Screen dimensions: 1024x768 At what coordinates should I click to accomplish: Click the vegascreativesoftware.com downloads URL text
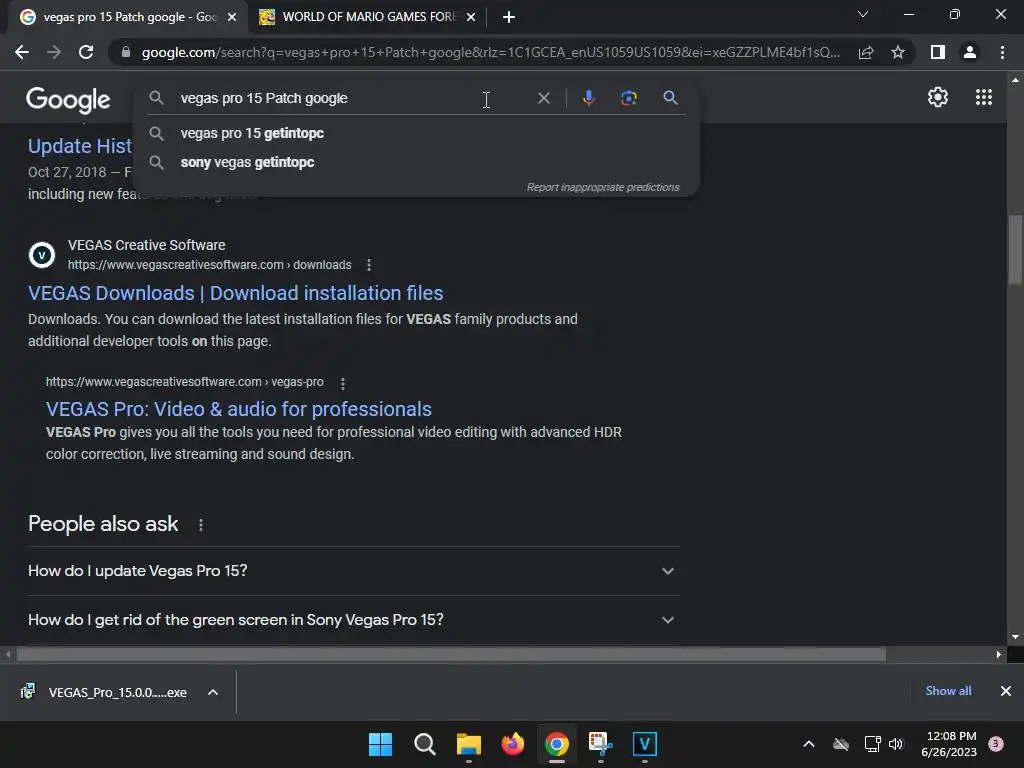coord(210,265)
